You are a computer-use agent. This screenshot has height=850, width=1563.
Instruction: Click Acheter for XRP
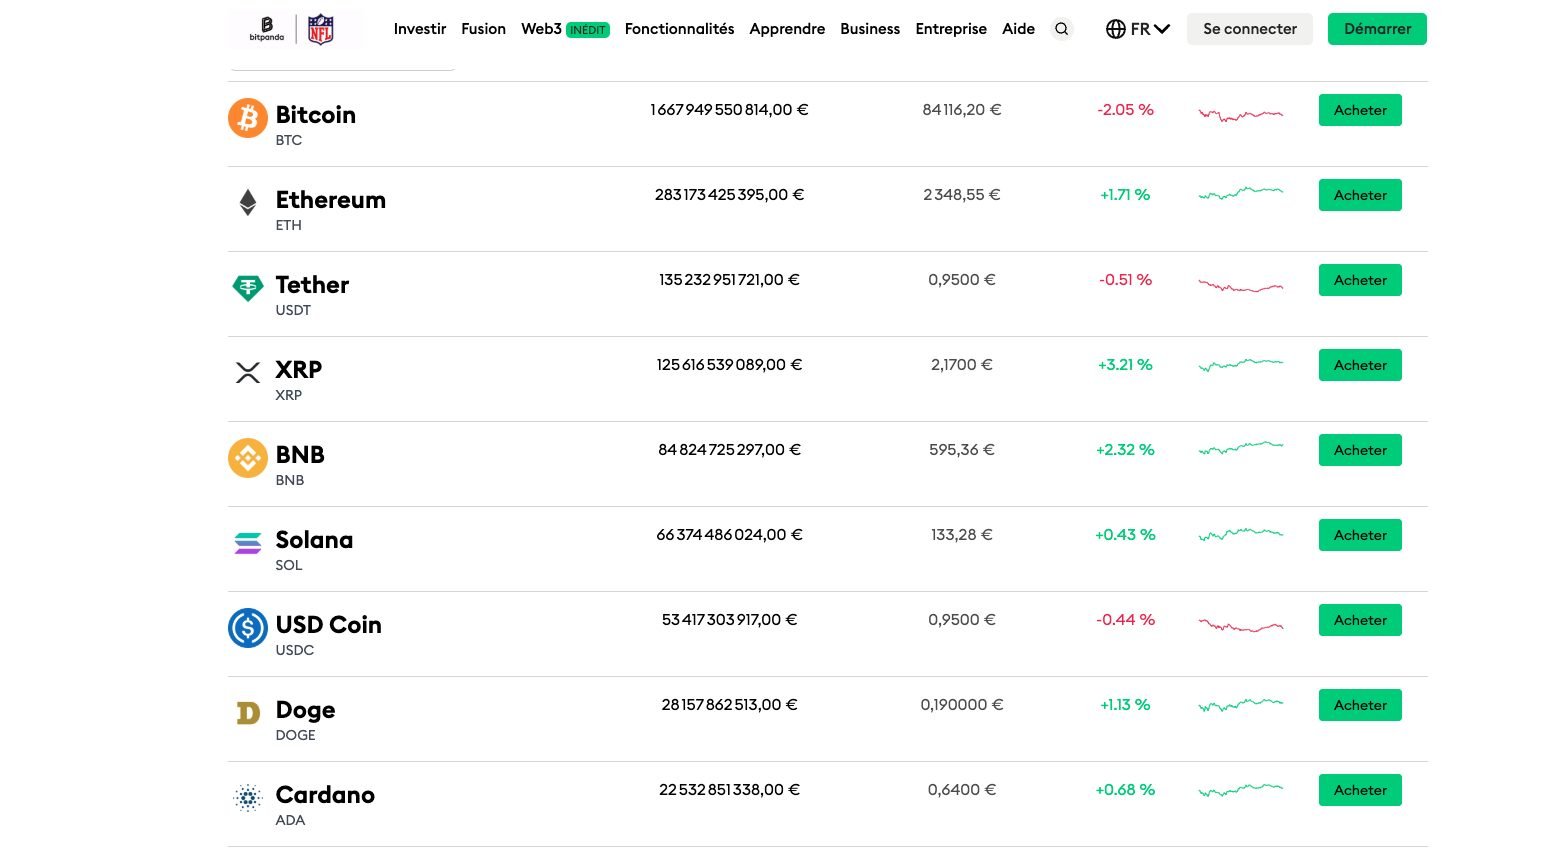1360,365
